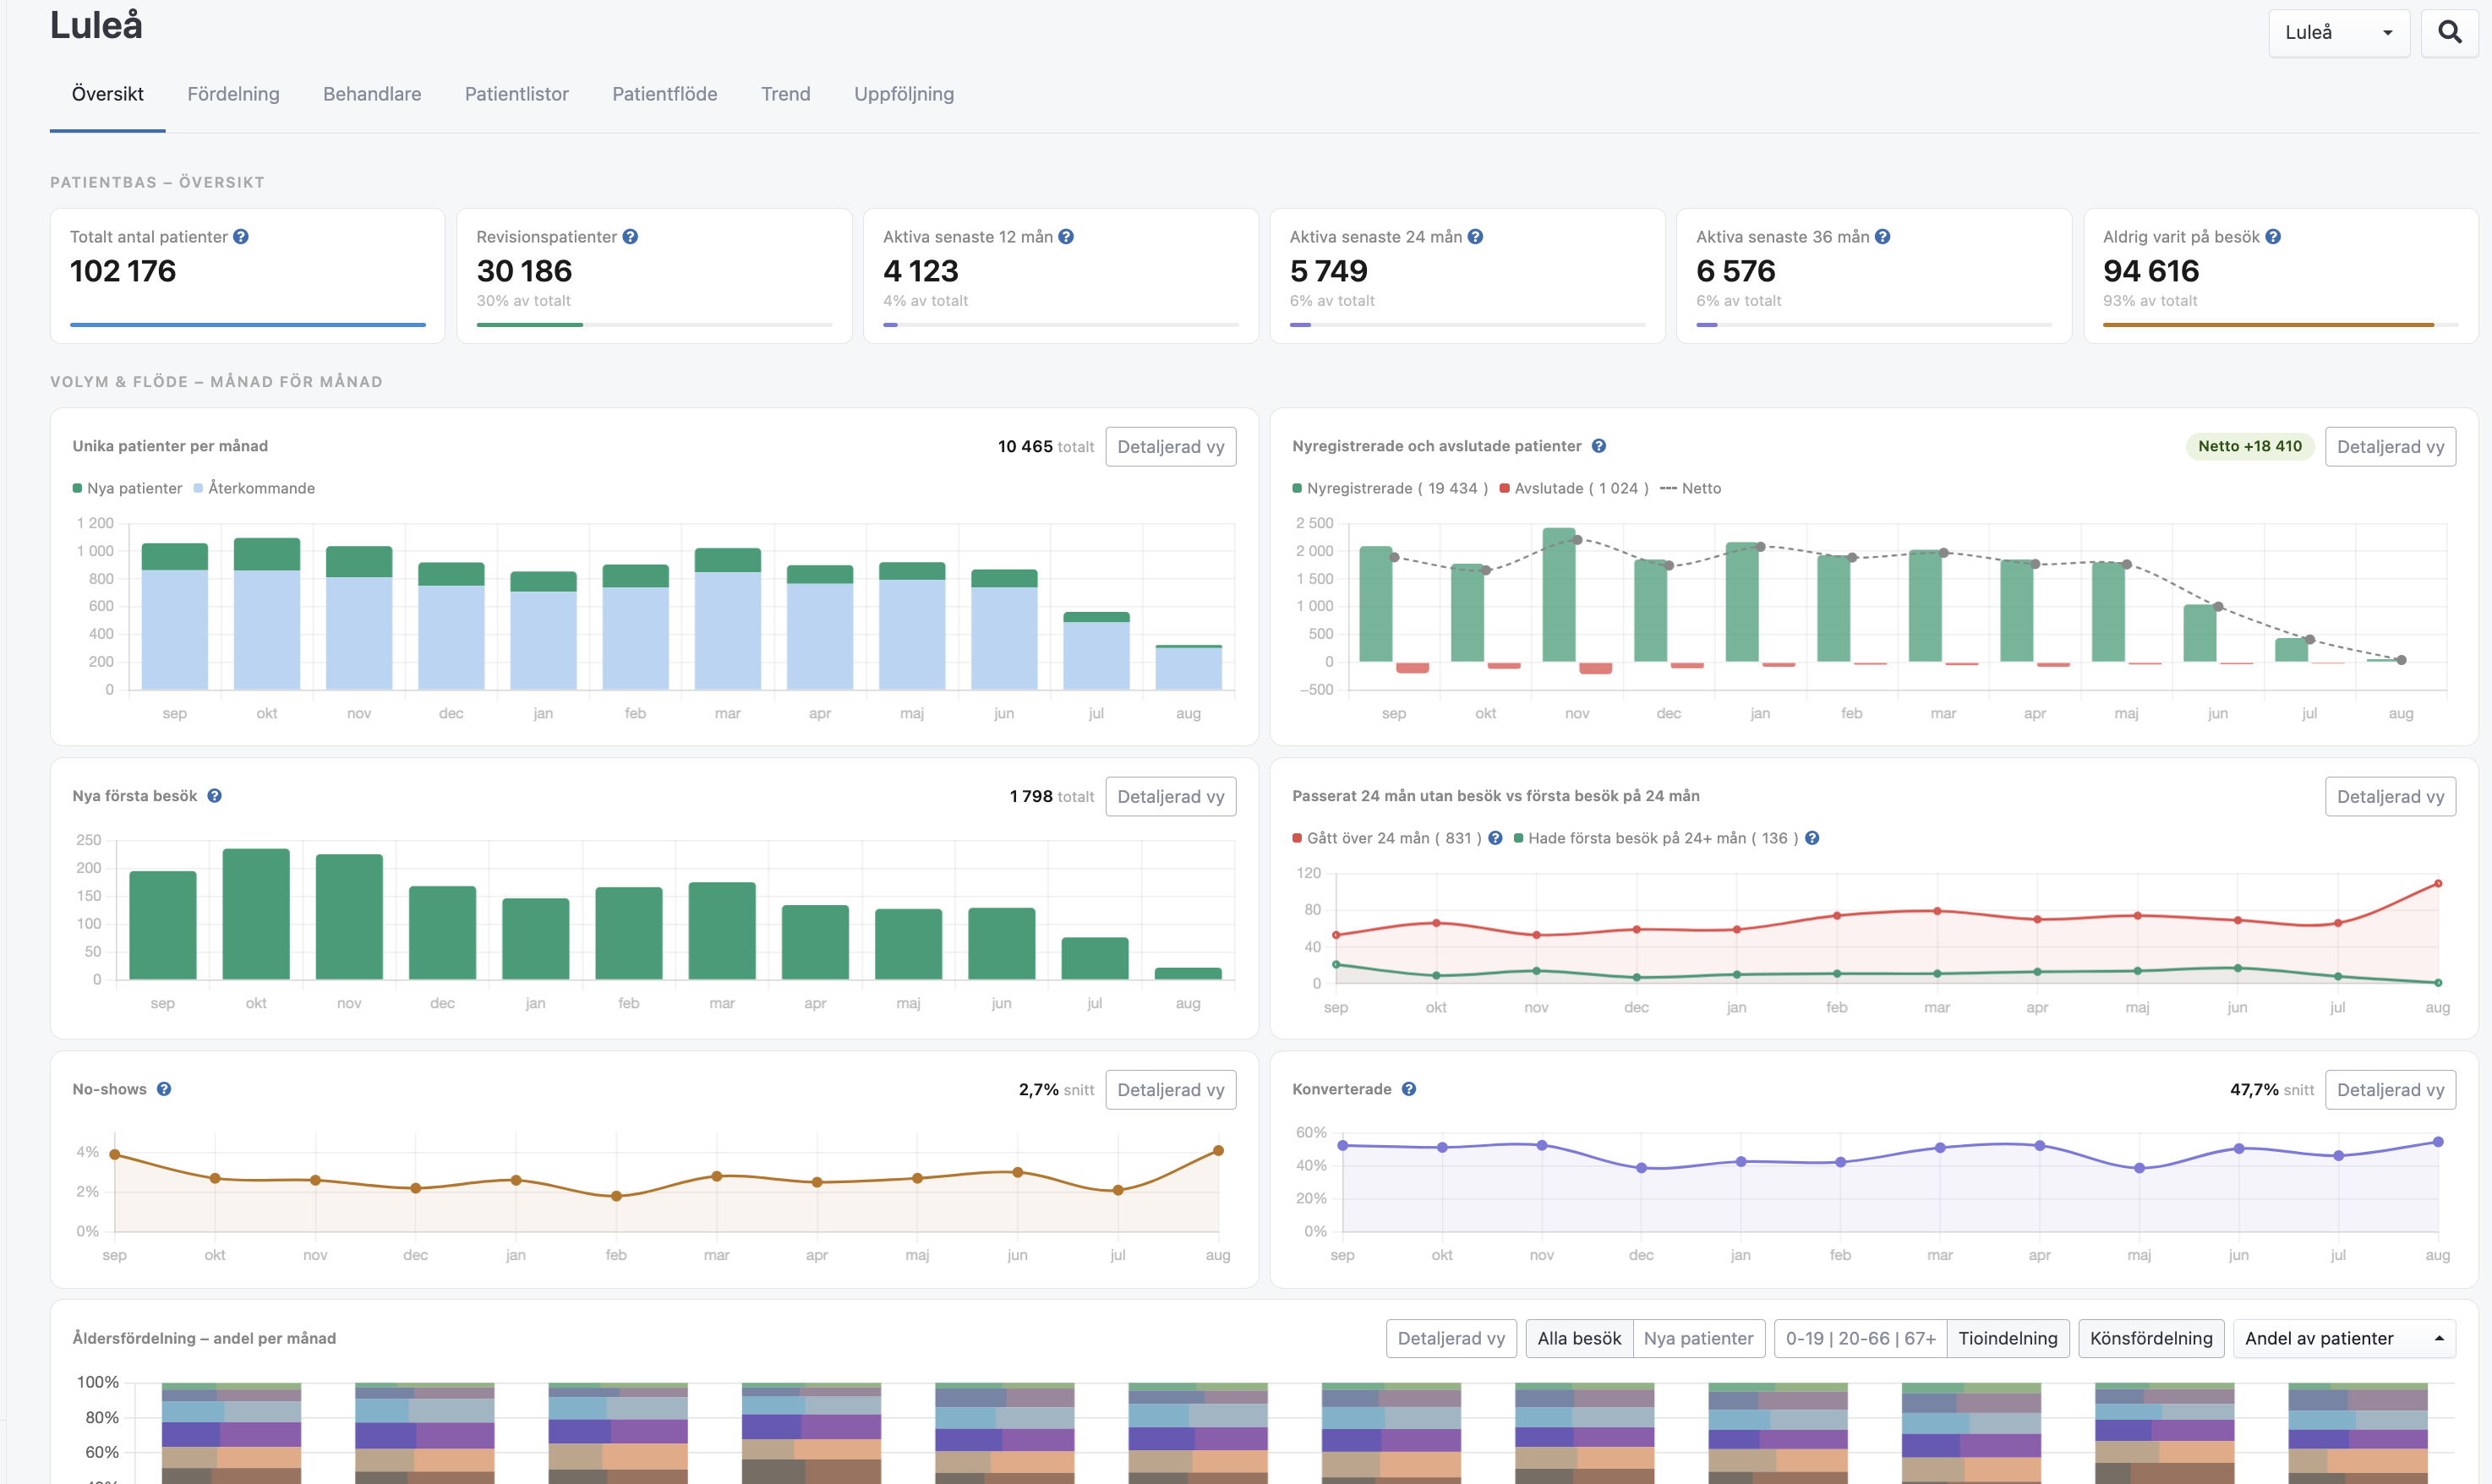Click the mar bar in Unika patienter chart

(x=728, y=619)
